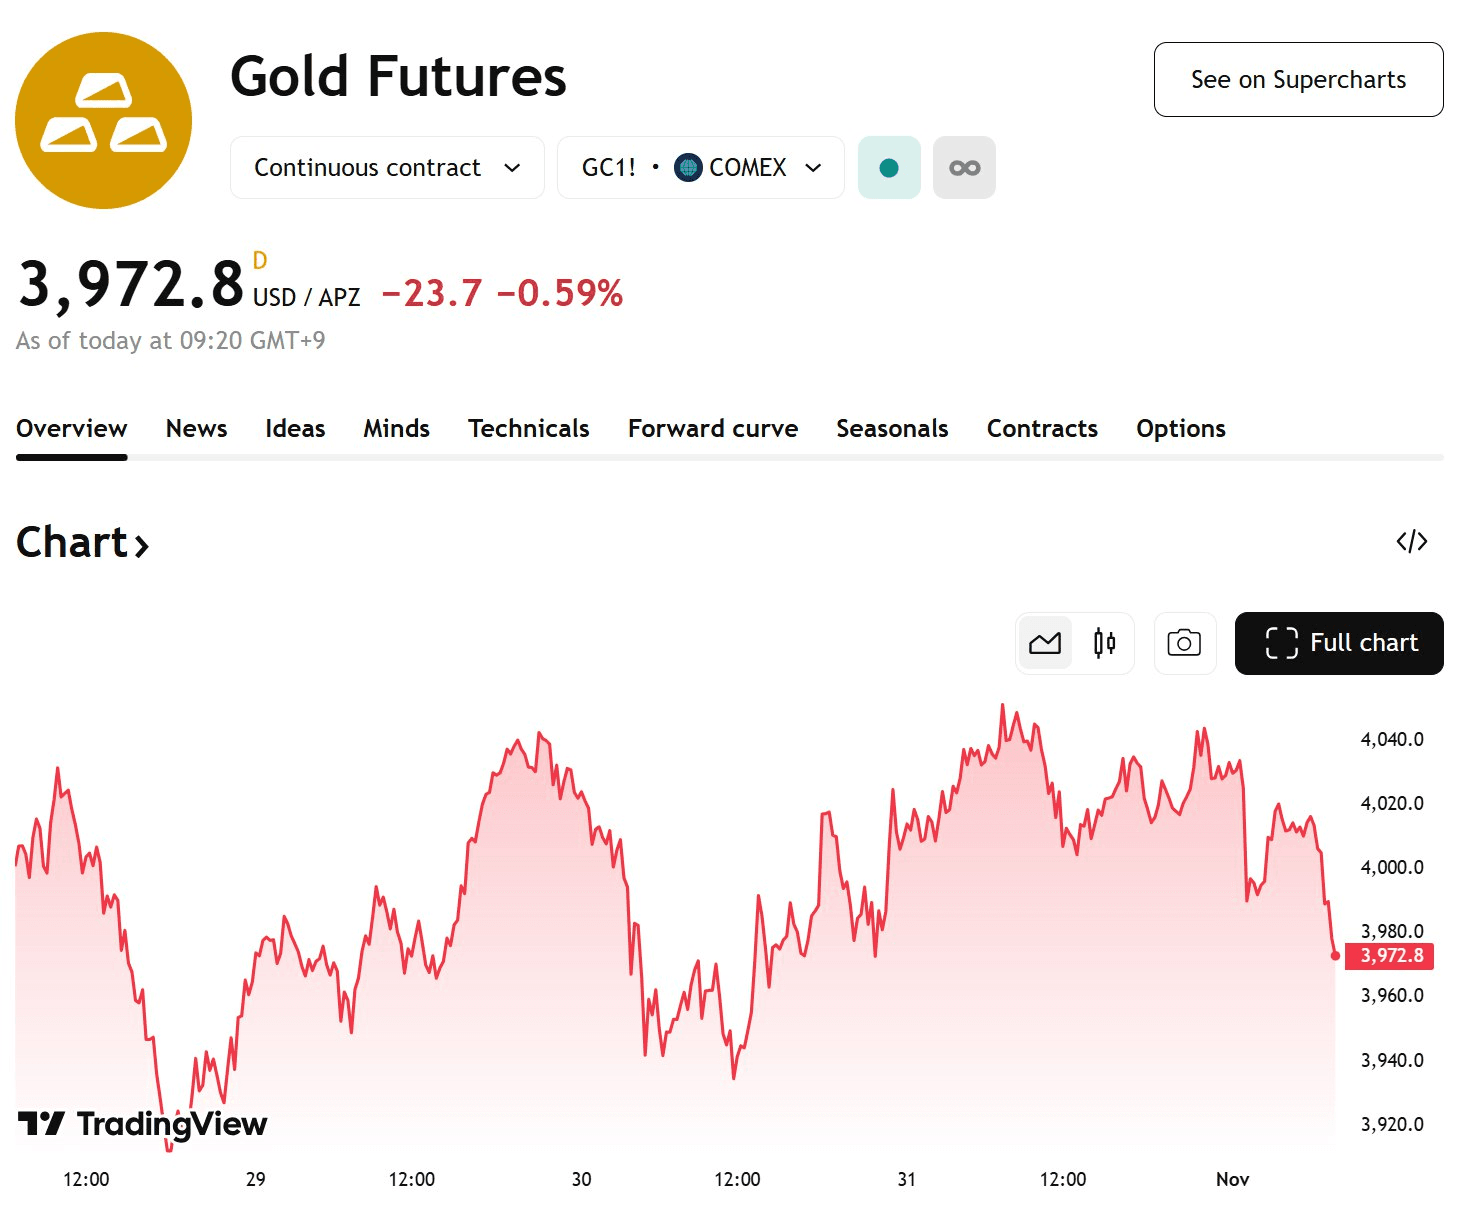The height and width of the screenshot is (1212, 1477).
Task: Take a chart snapshot with camera icon
Action: (x=1184, y=643)
